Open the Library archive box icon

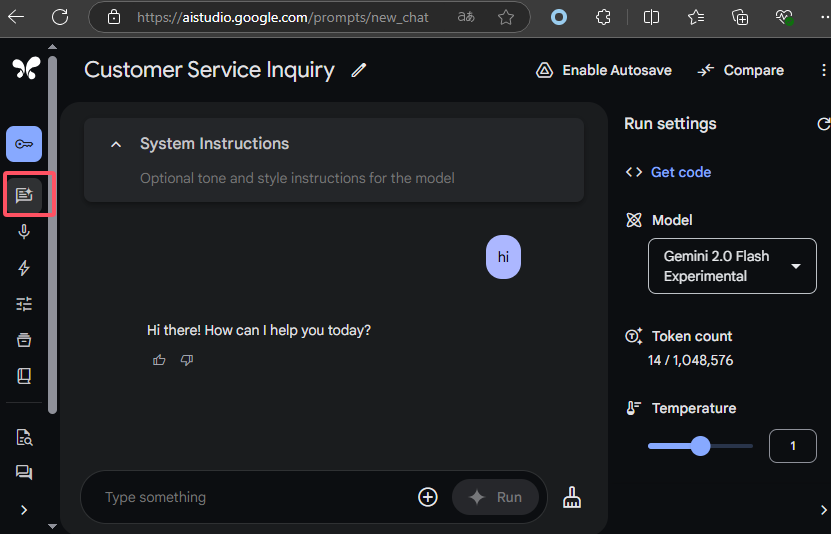(24, 340)
